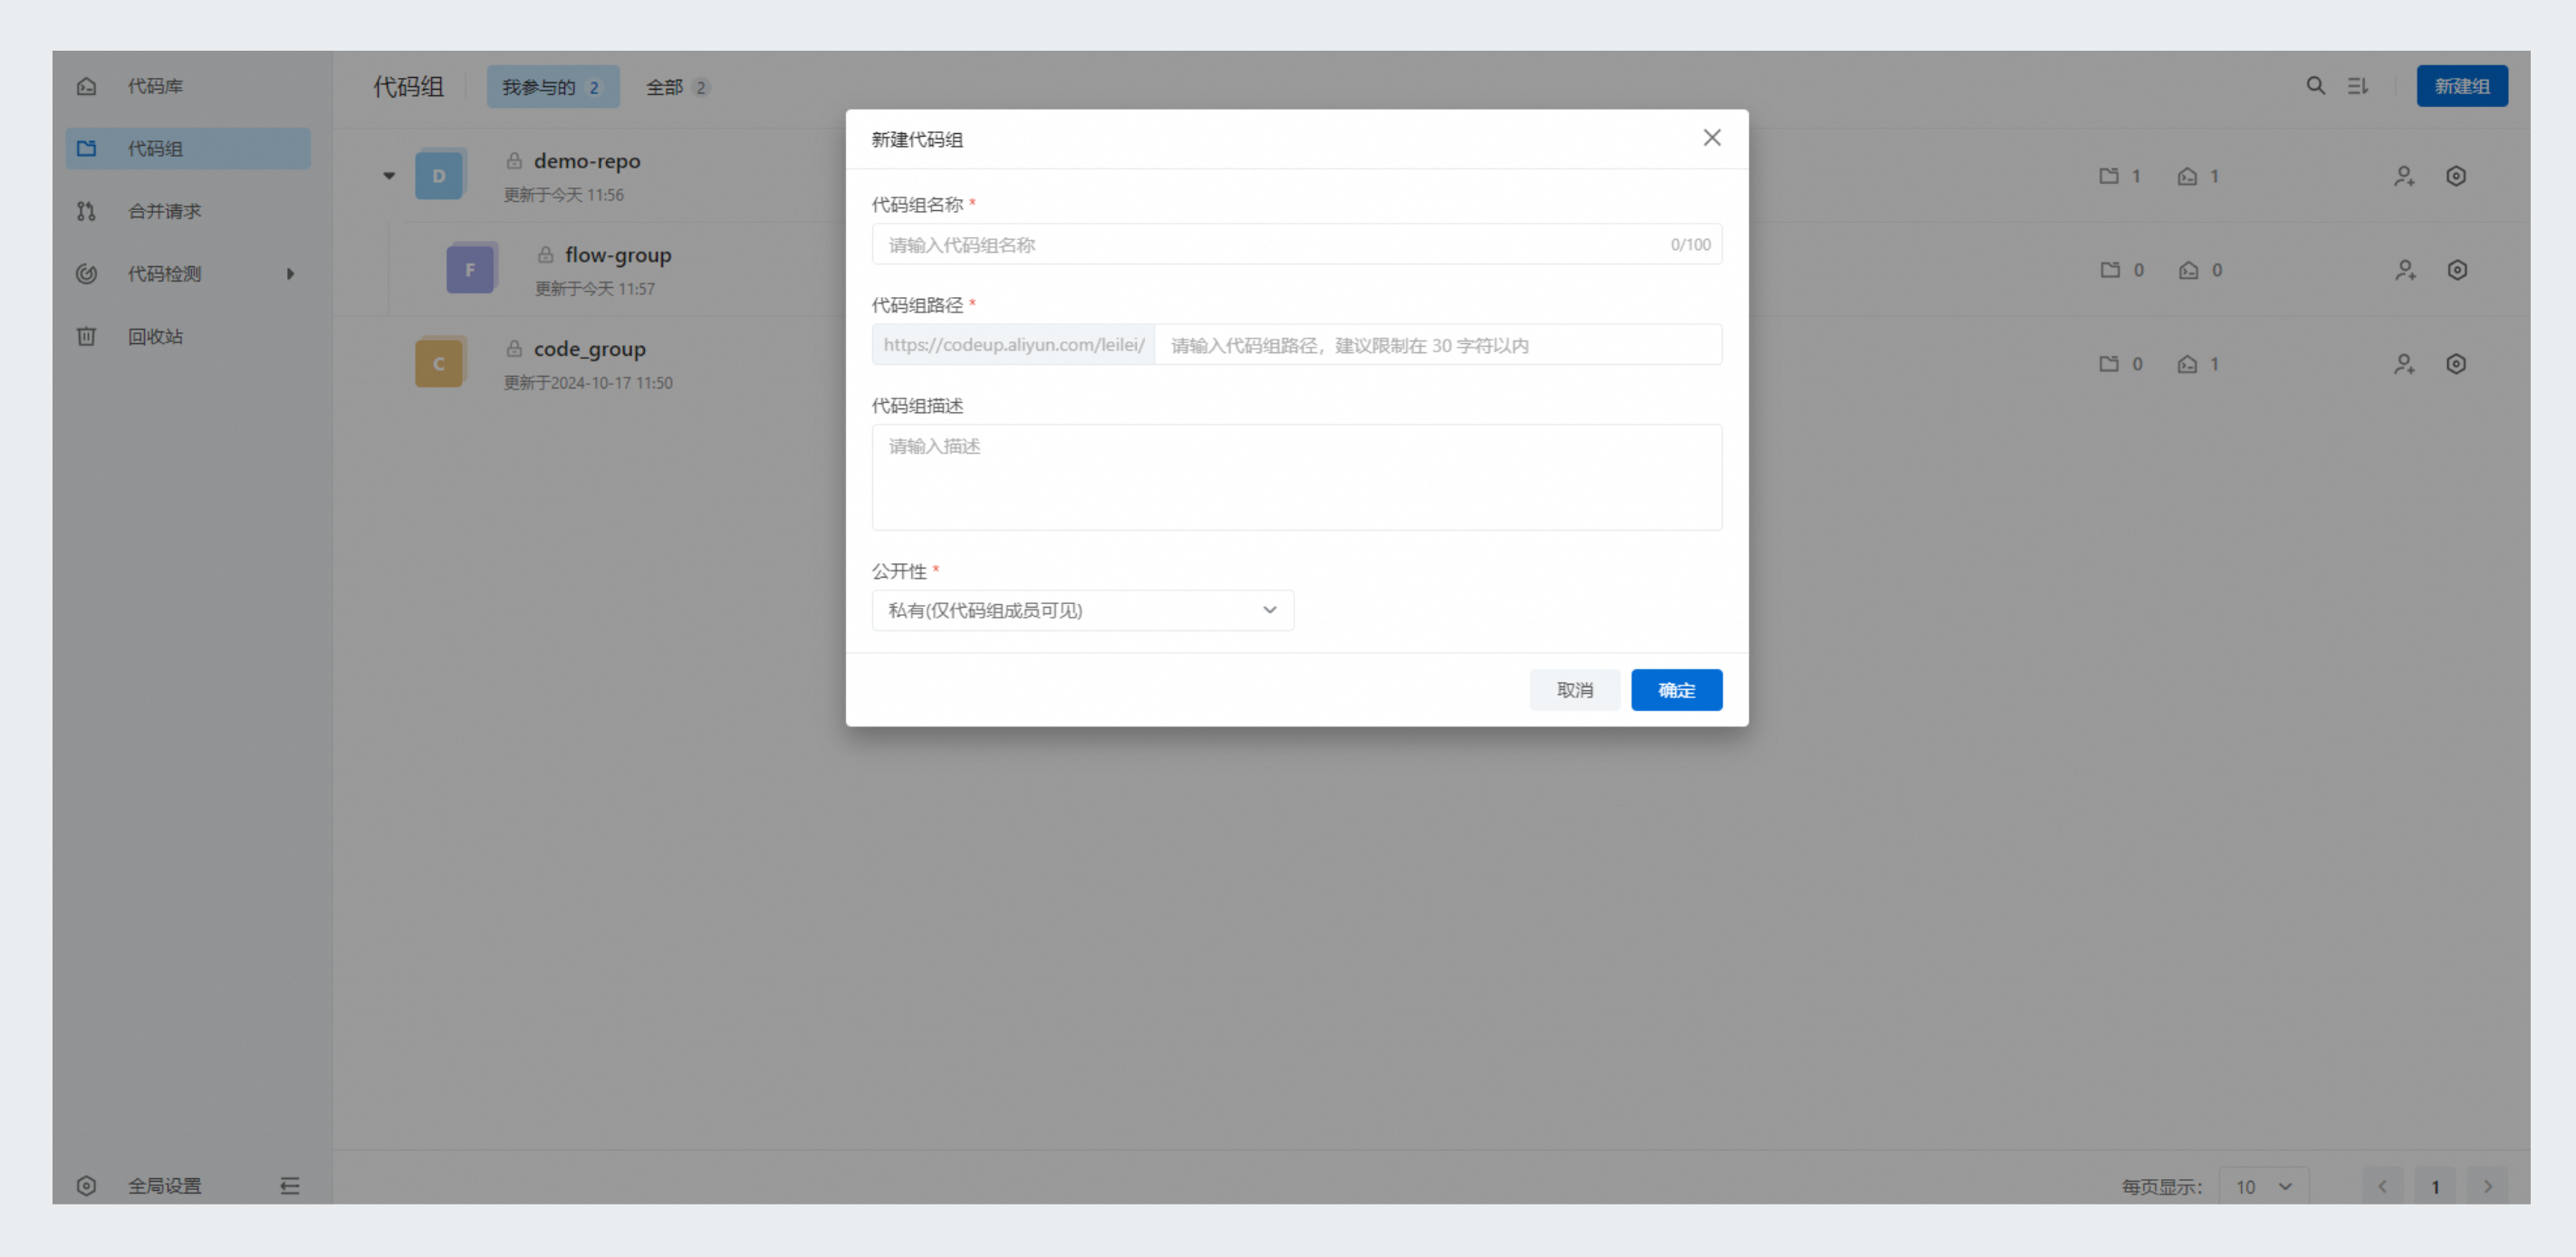Confirm with the 确定 button
Image resolution: width=2576 pixels, height=1257 pixels.
pyautogui.click(x=1676, y=690)
